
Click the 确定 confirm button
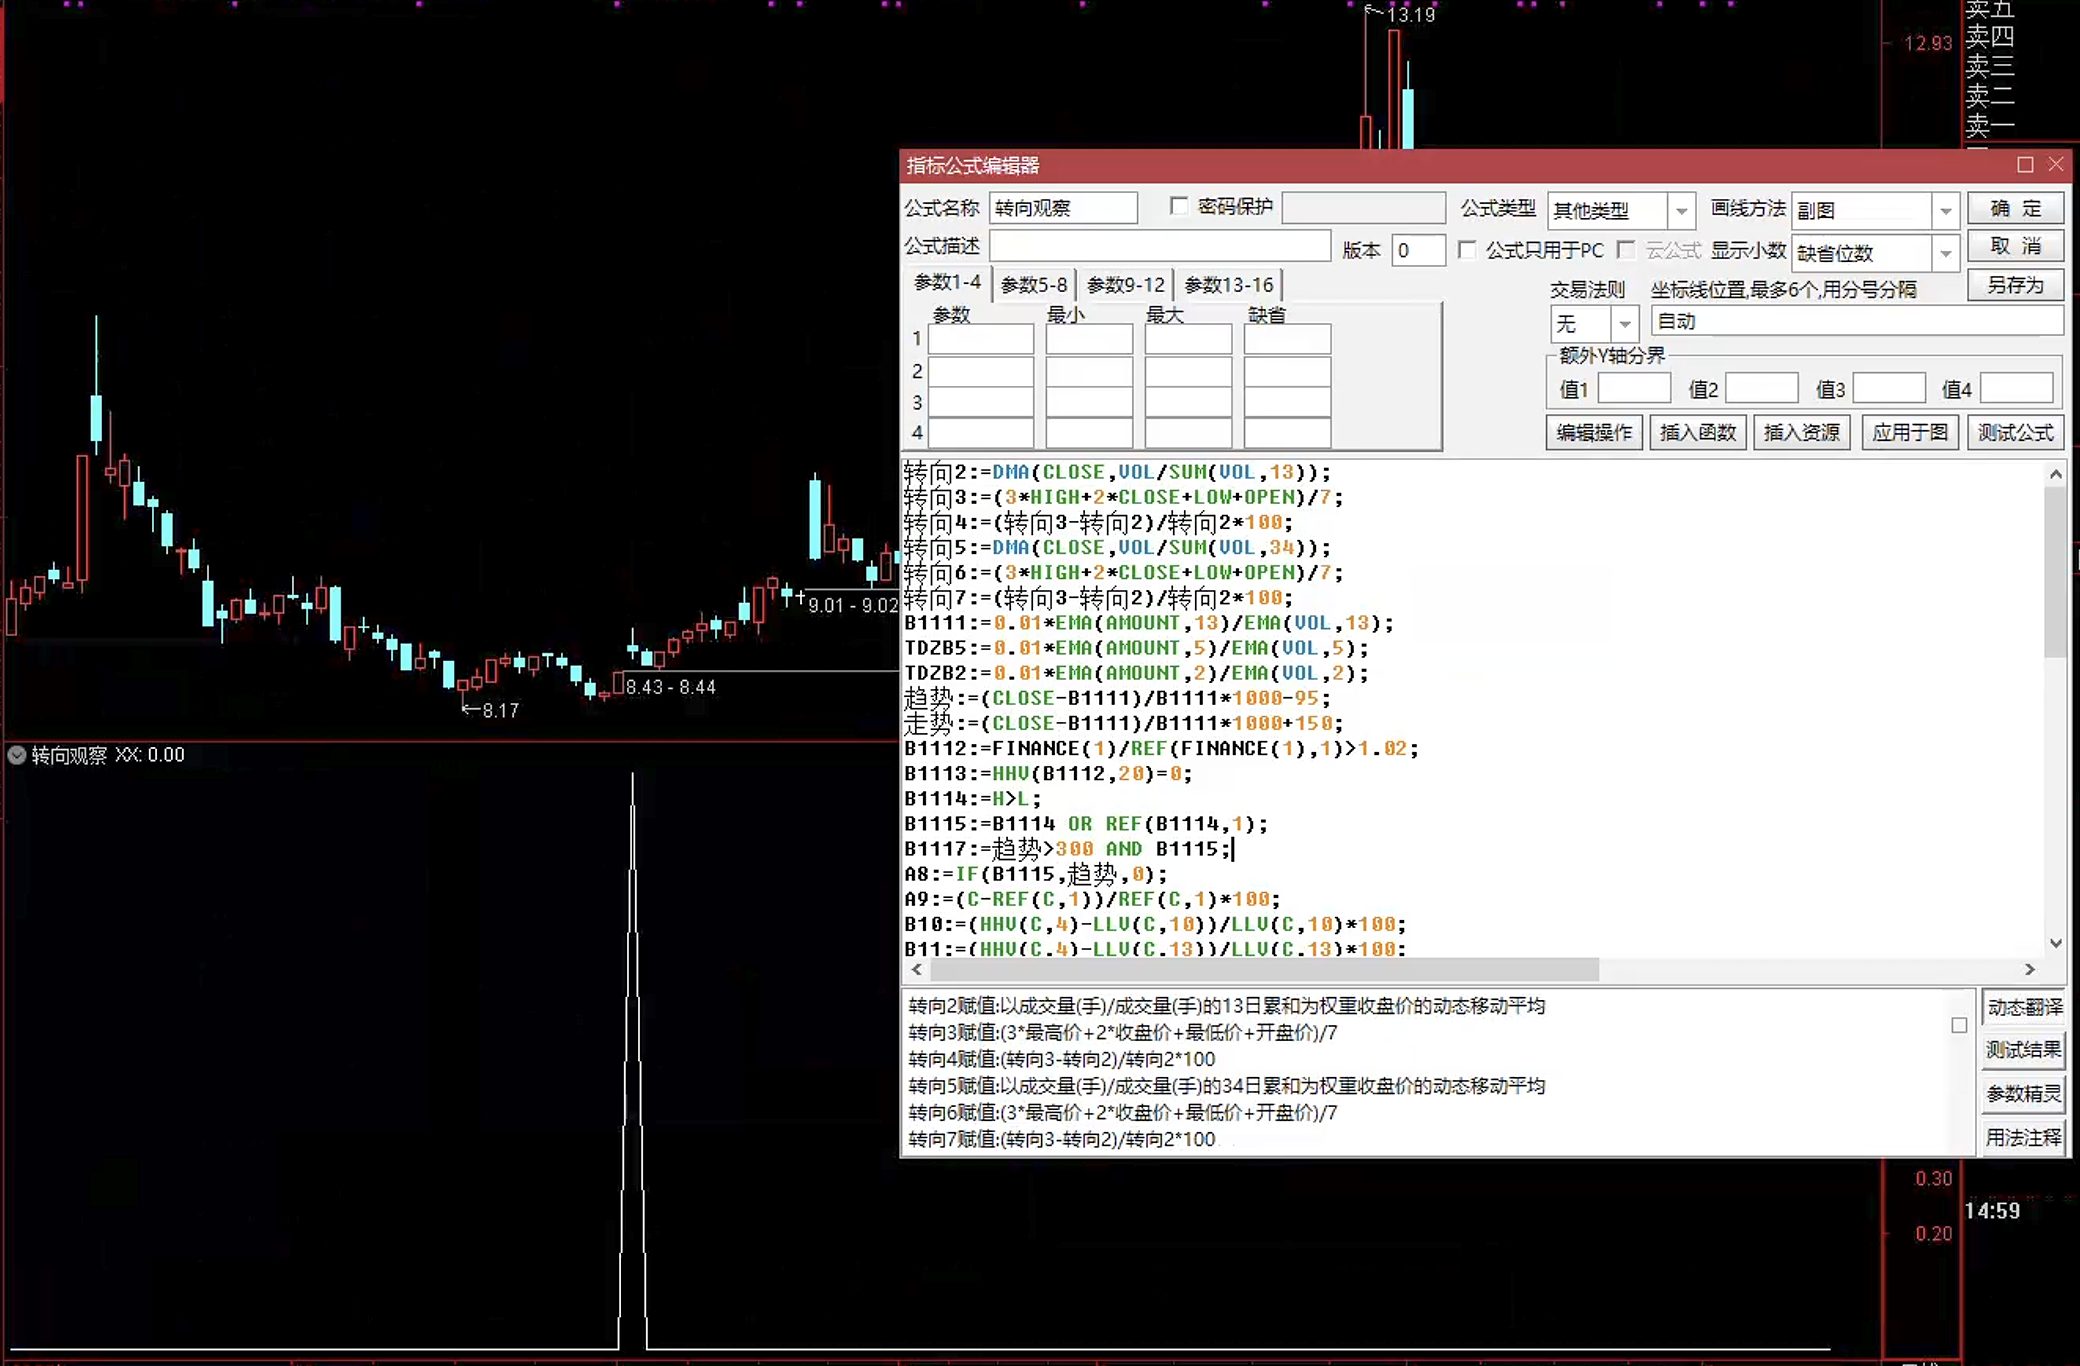(2014, 208)
